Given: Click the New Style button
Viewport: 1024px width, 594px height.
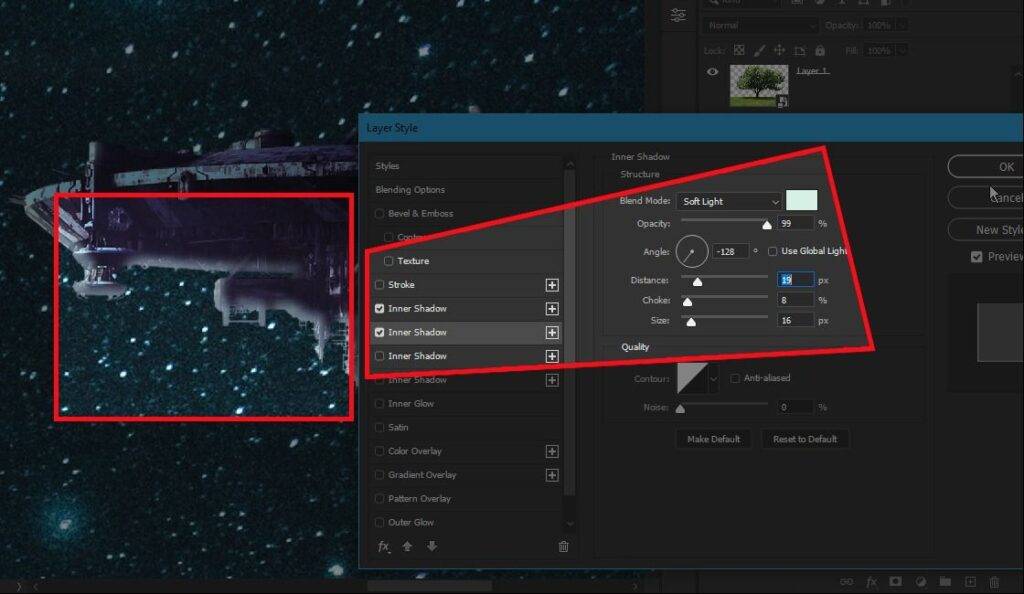Looking at the screenshot, I should [x=985, y=230].
